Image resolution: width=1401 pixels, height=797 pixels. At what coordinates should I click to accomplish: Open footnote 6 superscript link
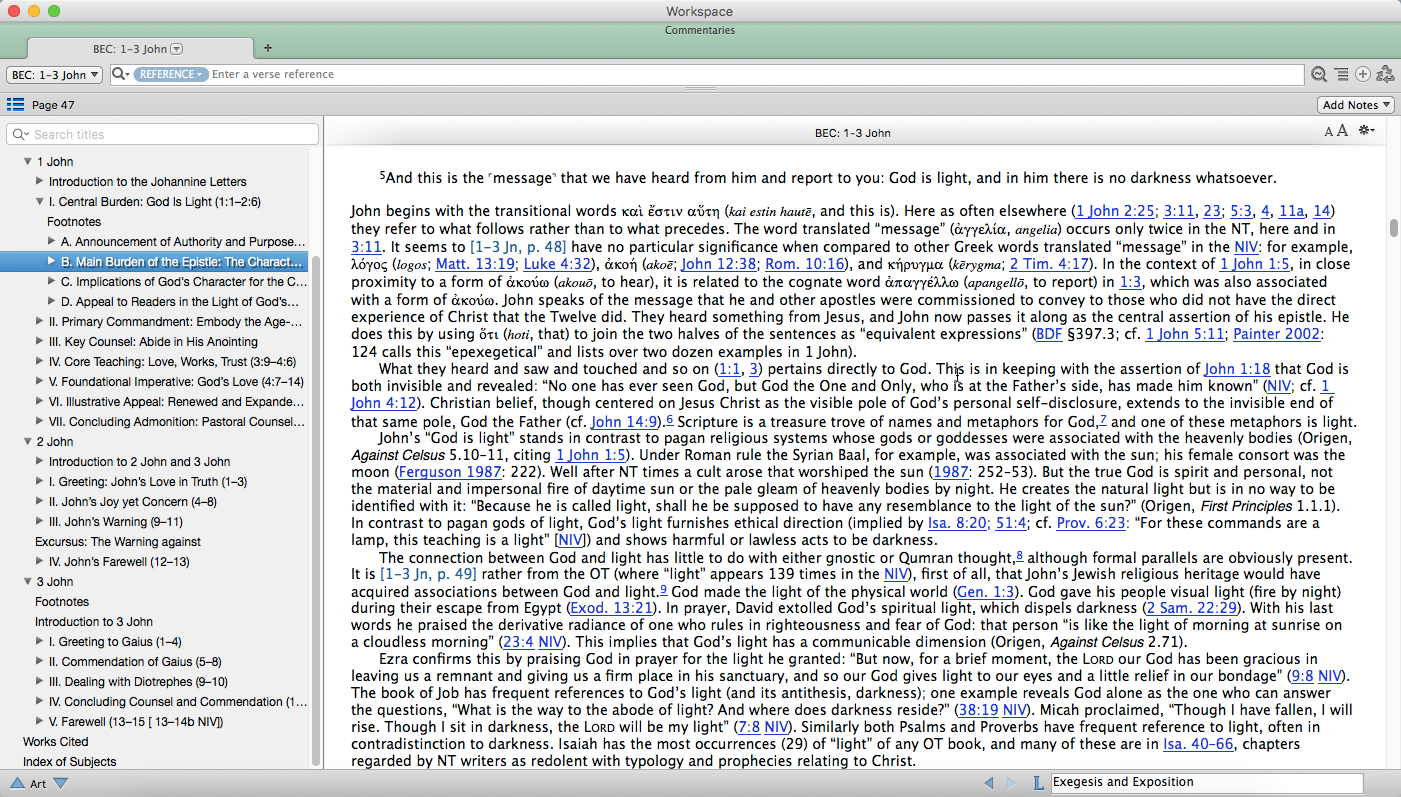669,419
